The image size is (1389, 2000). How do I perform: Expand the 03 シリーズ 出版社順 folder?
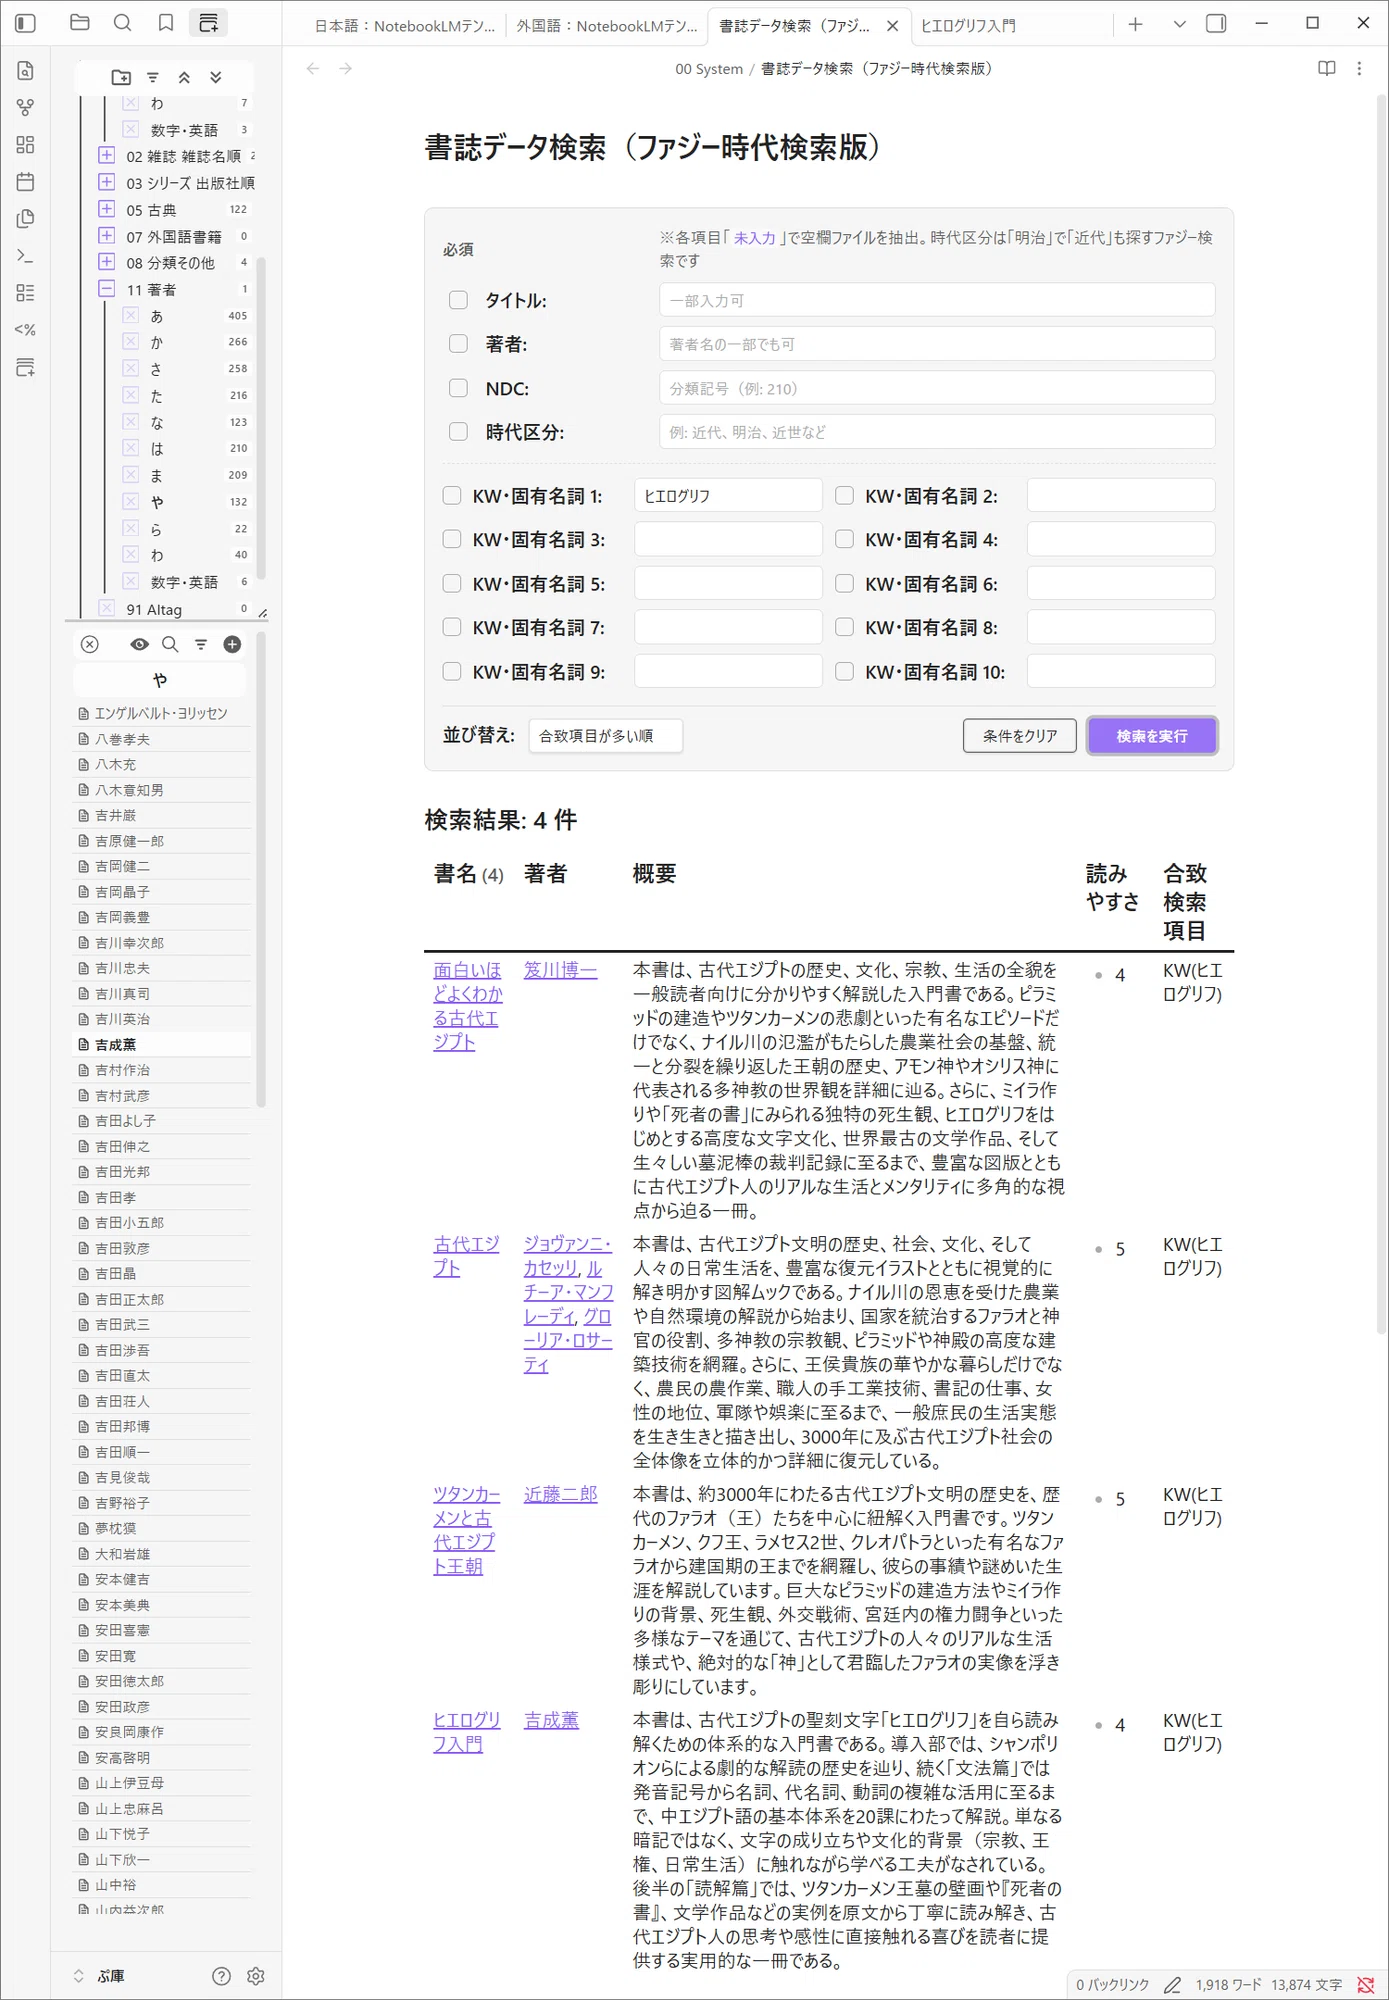pyautogui.click(x=107, y=182)
